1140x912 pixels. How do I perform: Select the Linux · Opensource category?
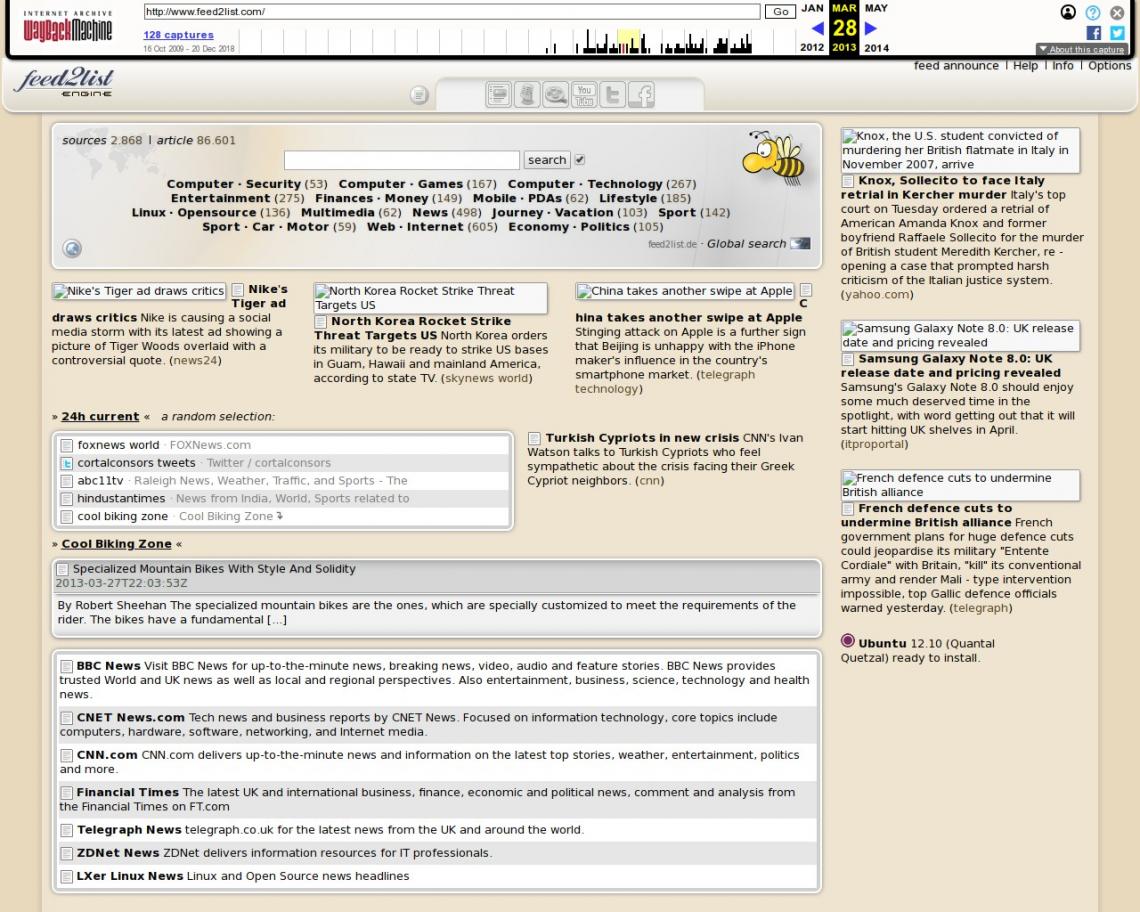194,212
